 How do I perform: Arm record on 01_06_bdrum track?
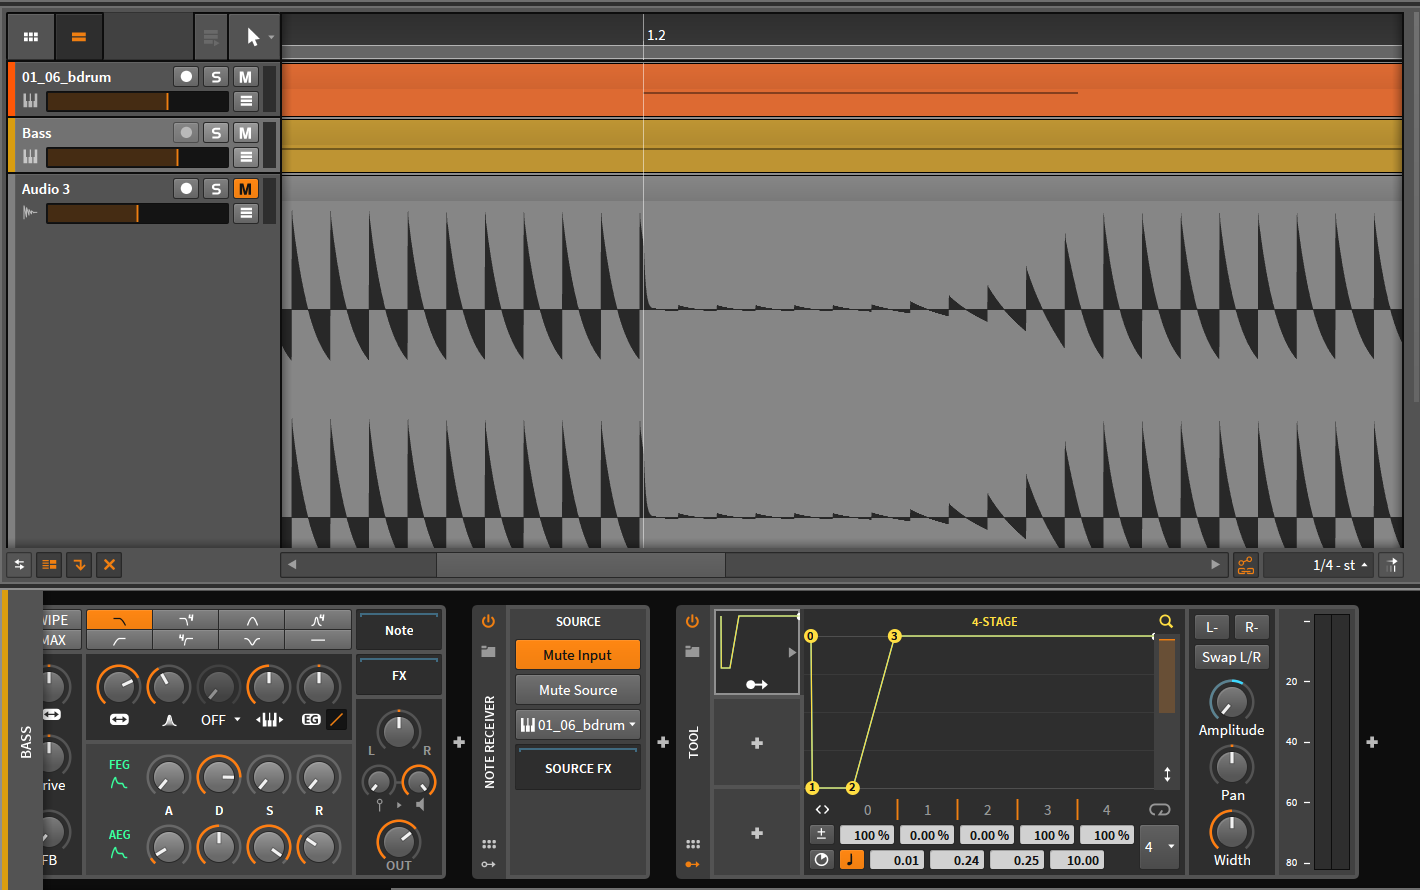coord(185,77)
